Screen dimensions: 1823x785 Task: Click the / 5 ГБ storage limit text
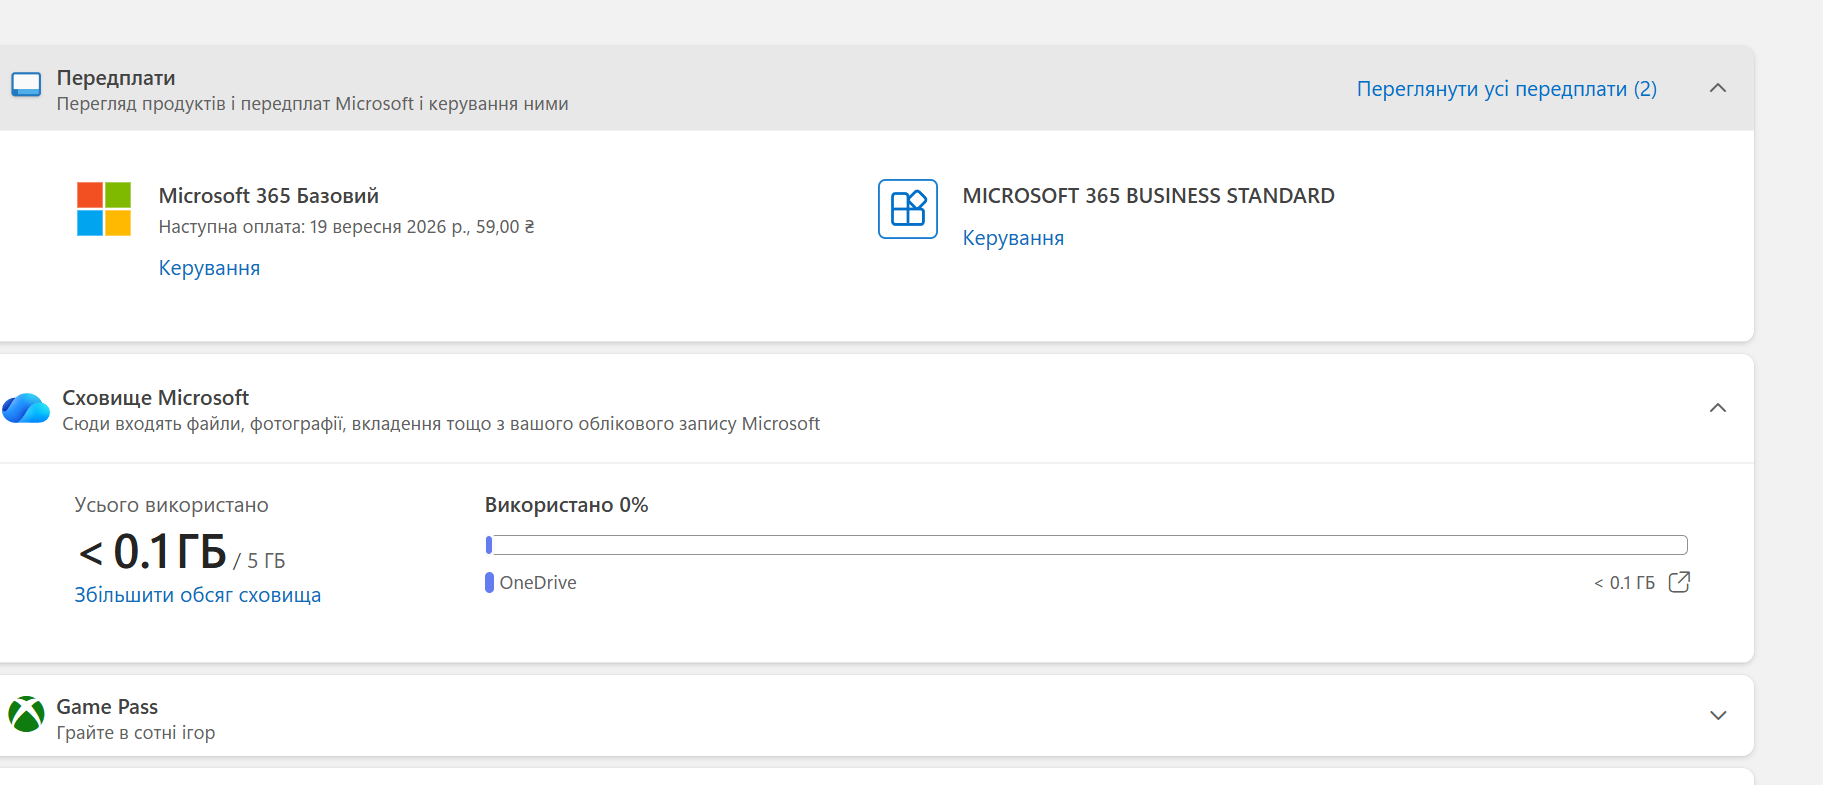pos(259,561)
